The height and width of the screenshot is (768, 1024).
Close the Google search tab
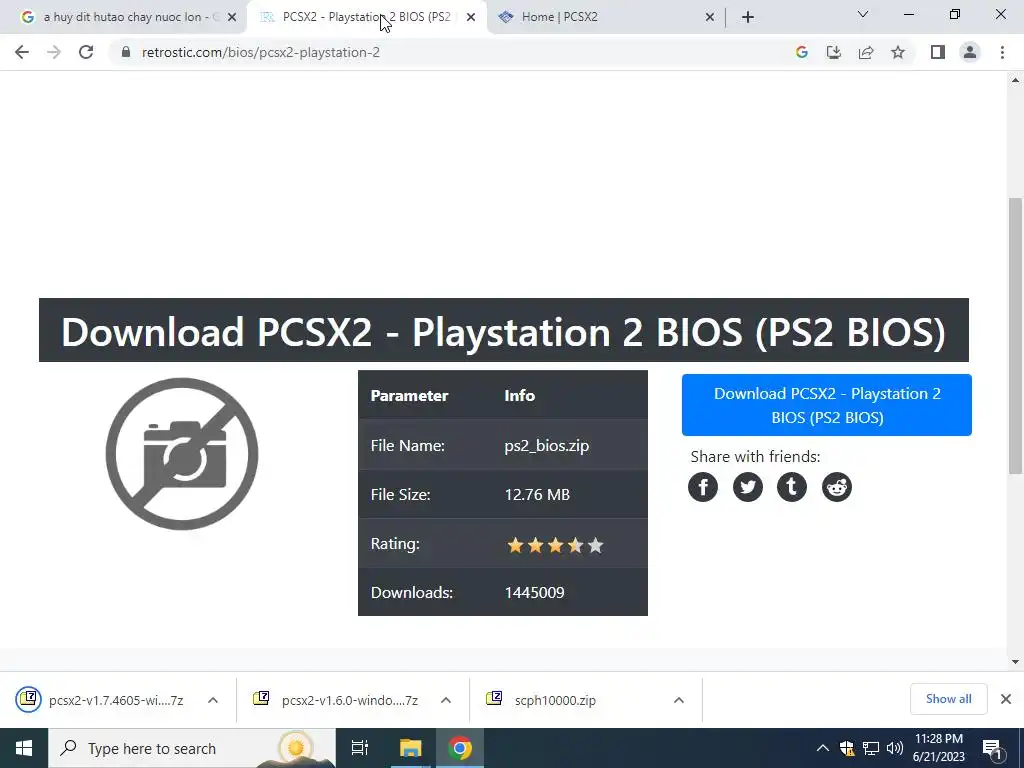pos(231,18)
